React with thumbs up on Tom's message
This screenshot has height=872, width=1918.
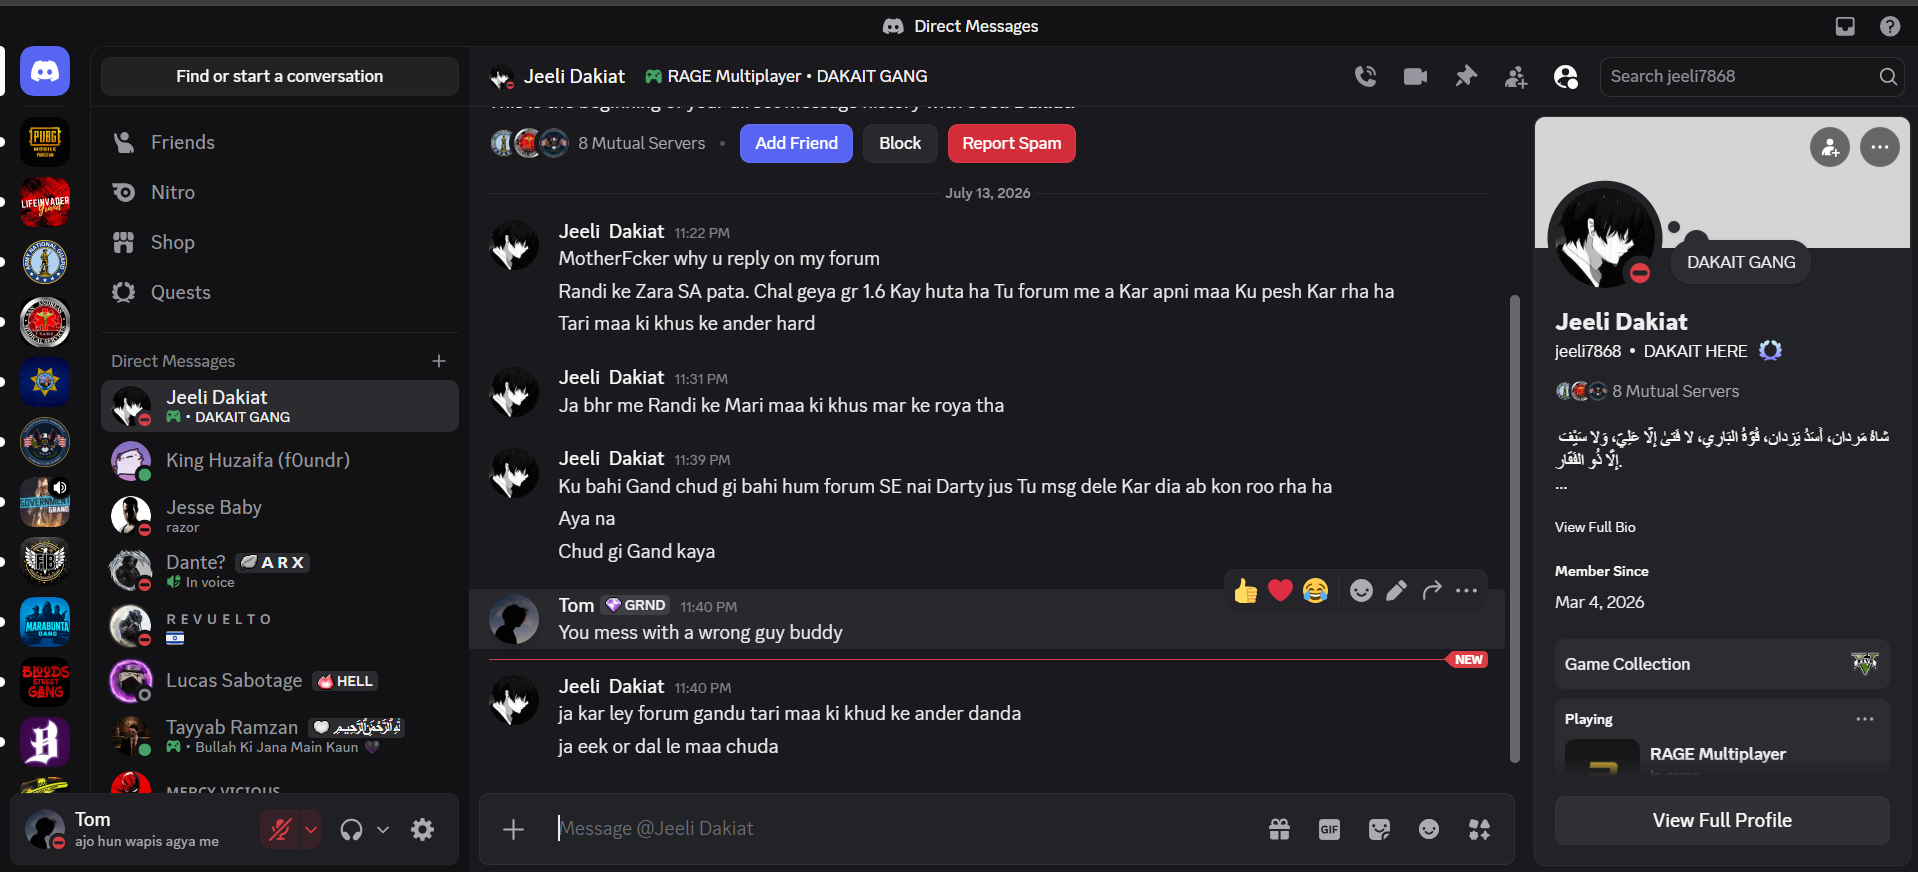(x=1245, y=591)
